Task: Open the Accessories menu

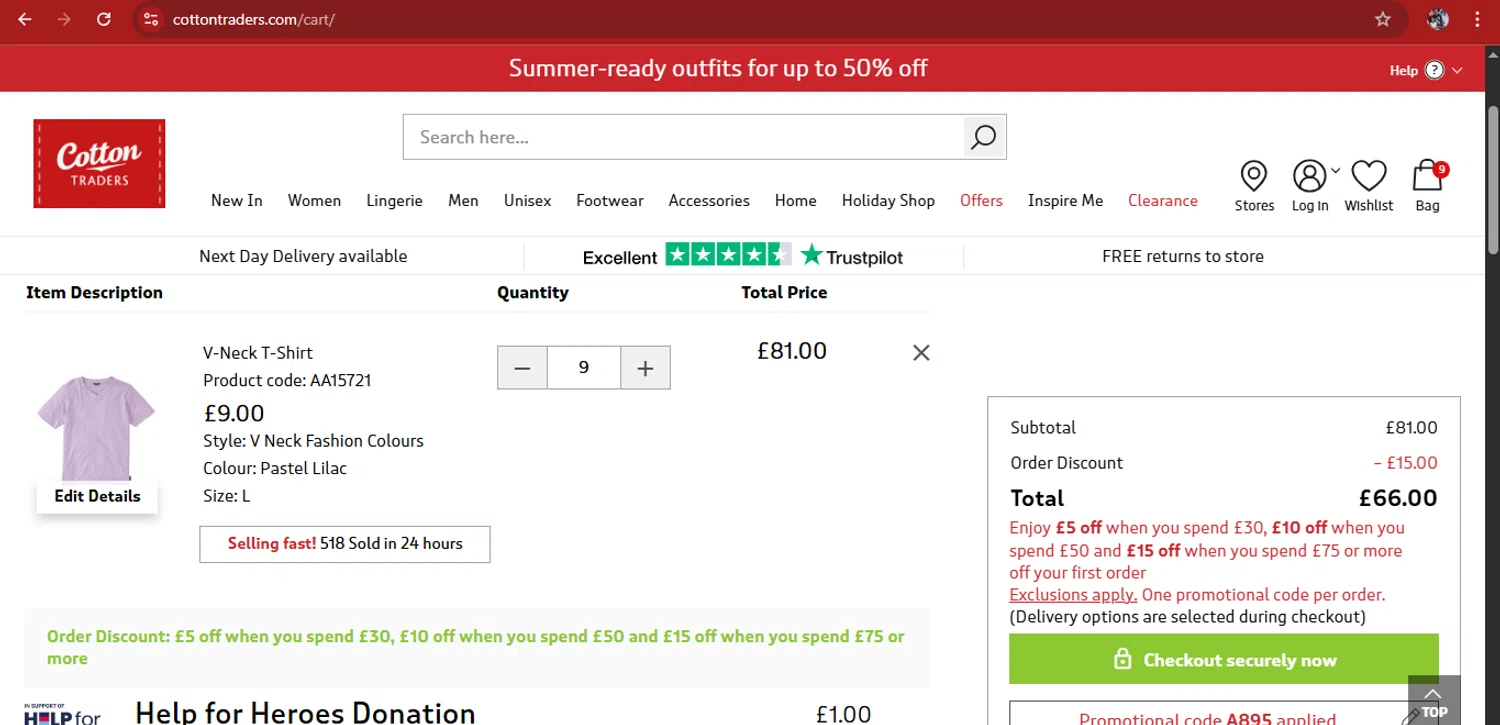Action: (x=709, y=200)
